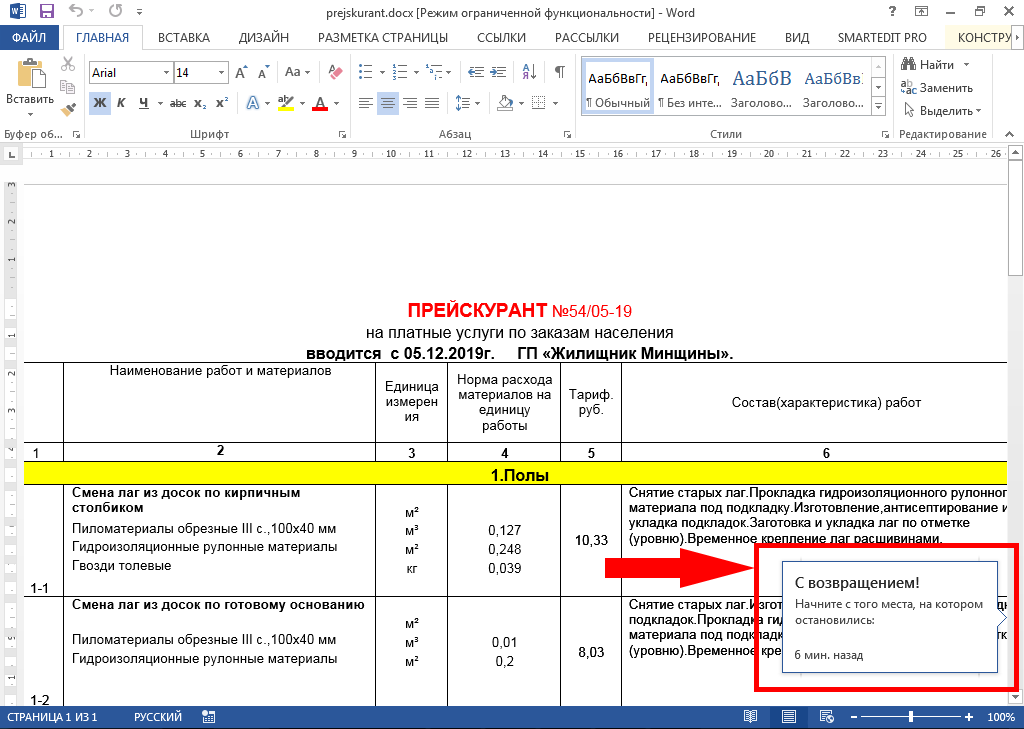Screen dimensions: 1024x729
Task: Open the ВСТАВКА ribbon tab
Action: [x=184, y=38]
